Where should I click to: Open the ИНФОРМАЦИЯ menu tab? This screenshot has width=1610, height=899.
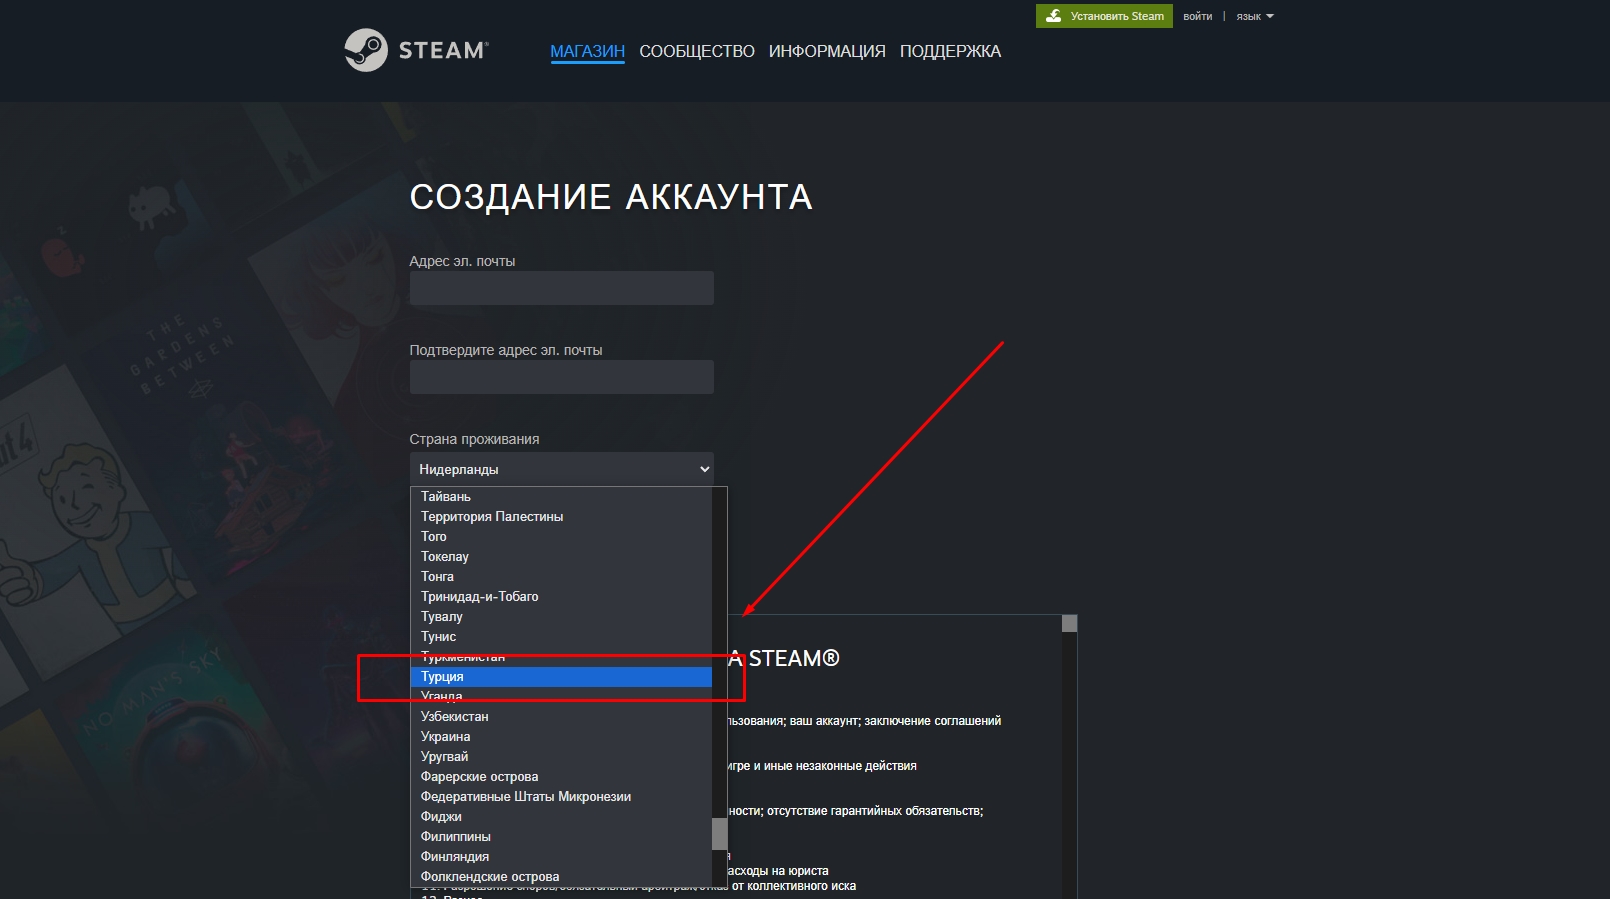click(827, 51)
